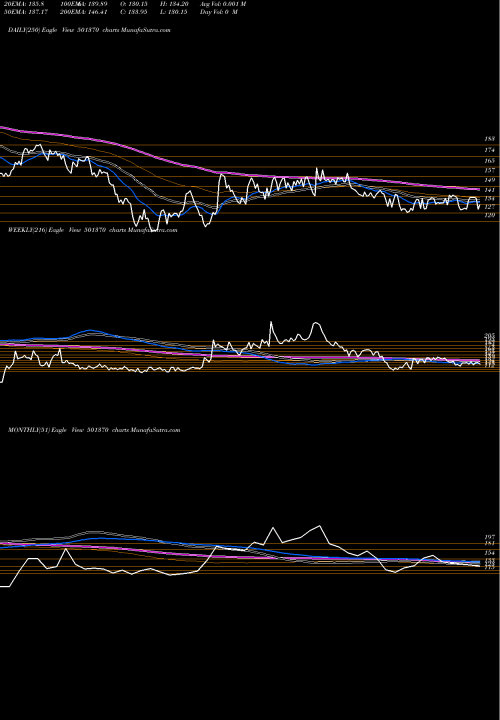Click the 154 price level on monthly axis

[x=489, y=553]
